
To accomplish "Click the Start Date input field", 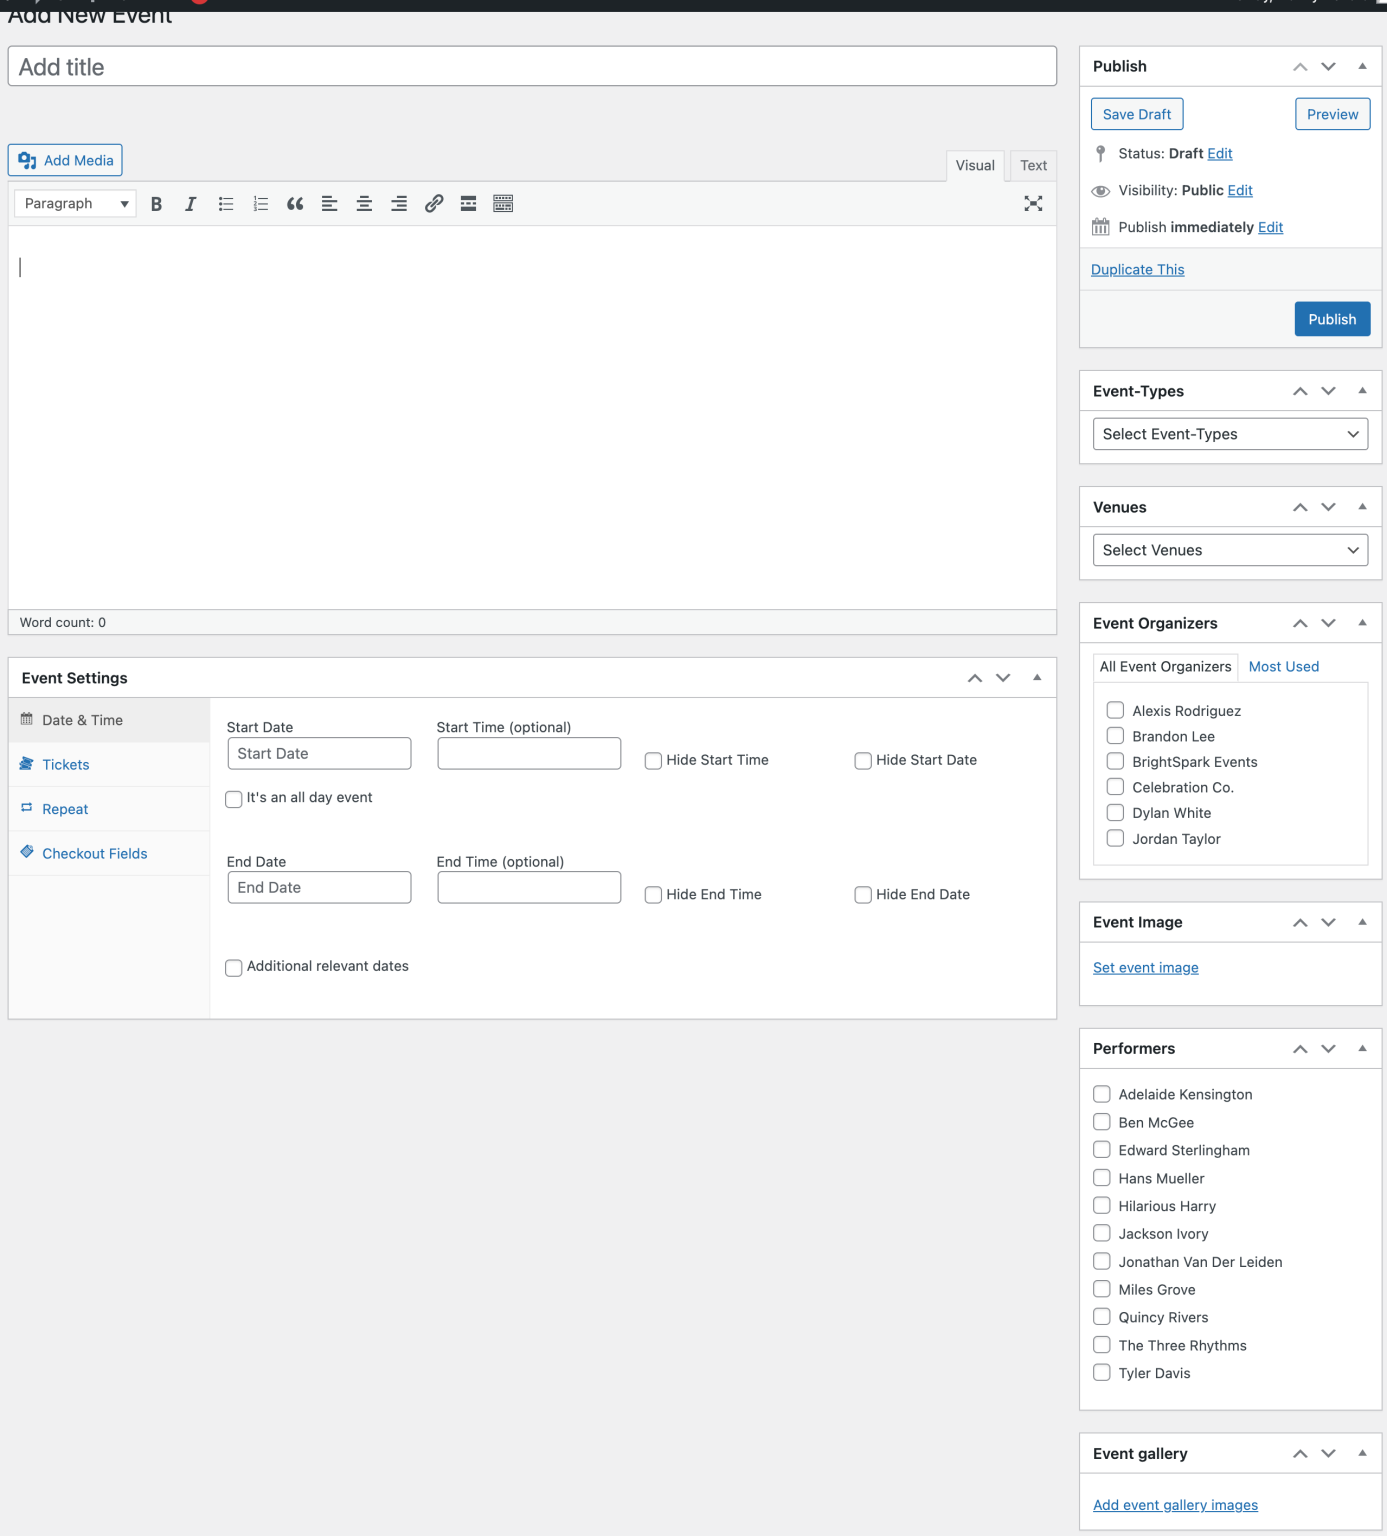I will coord(318,753).
